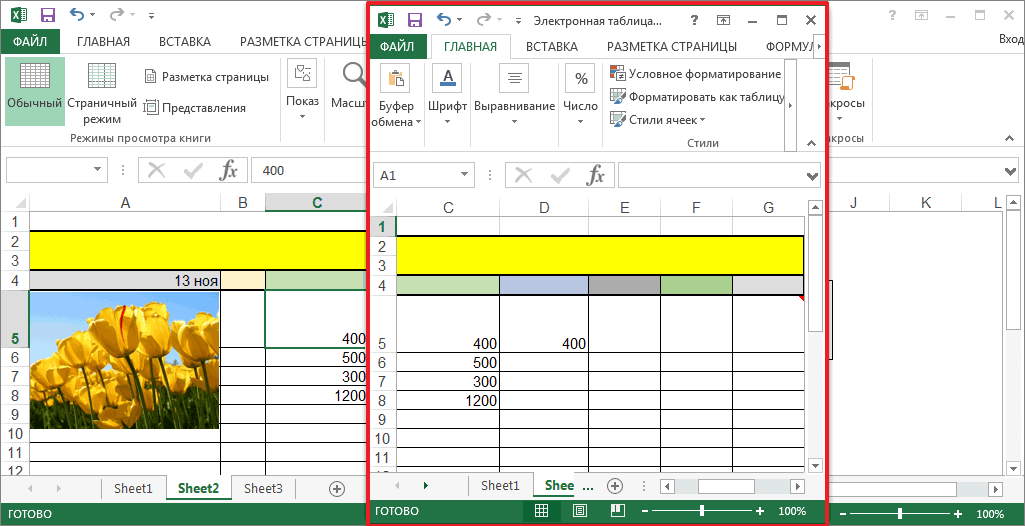The height and width of the screenshot is (526, 1025).
Task: Add new sheet next to Sheet3 tab
Action: click(336, 488)
